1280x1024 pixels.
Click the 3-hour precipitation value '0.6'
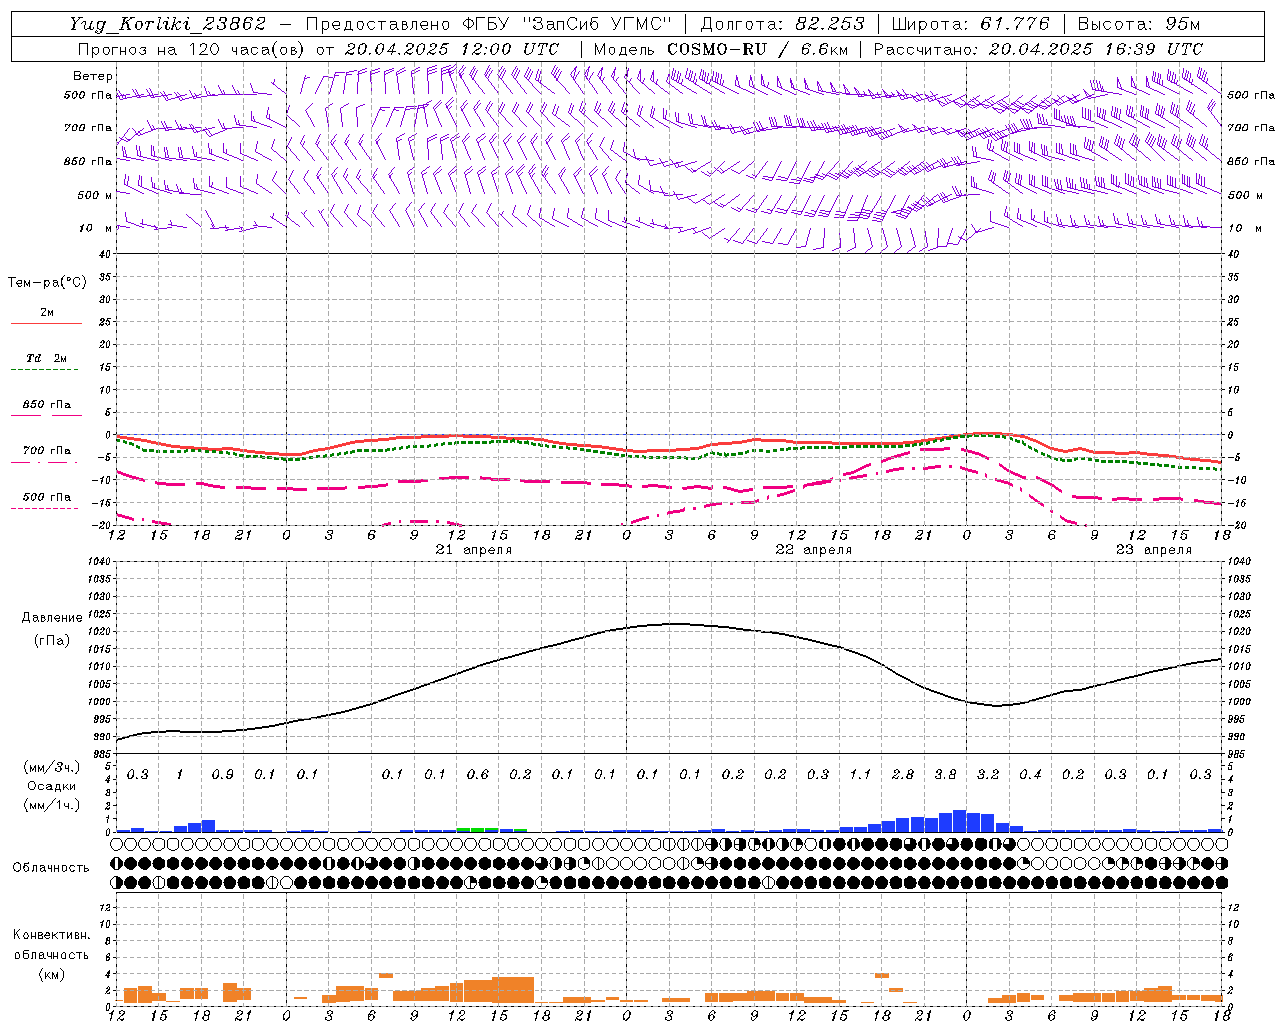pyautogui.click(x=478, y=774)
